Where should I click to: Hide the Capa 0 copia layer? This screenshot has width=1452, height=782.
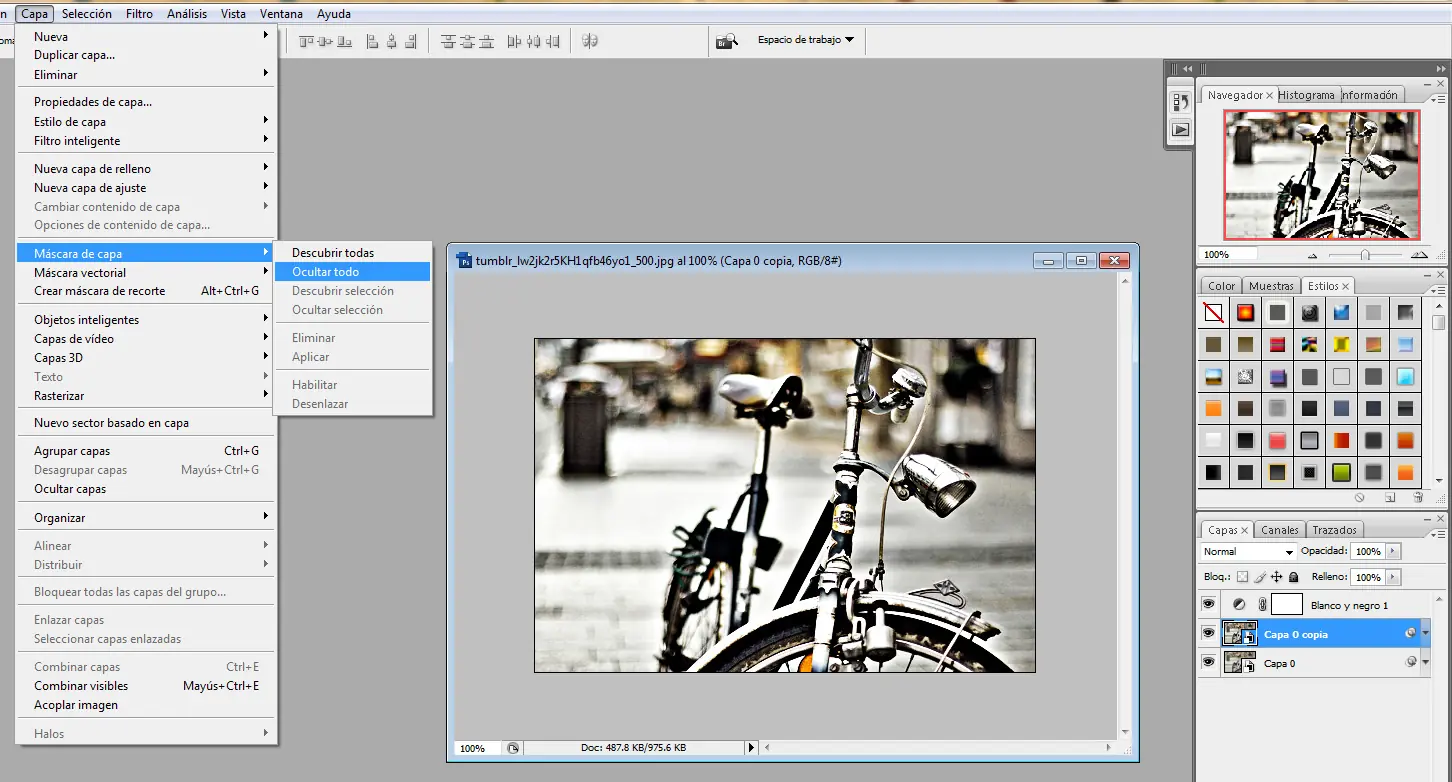[x=1208, y=633]
